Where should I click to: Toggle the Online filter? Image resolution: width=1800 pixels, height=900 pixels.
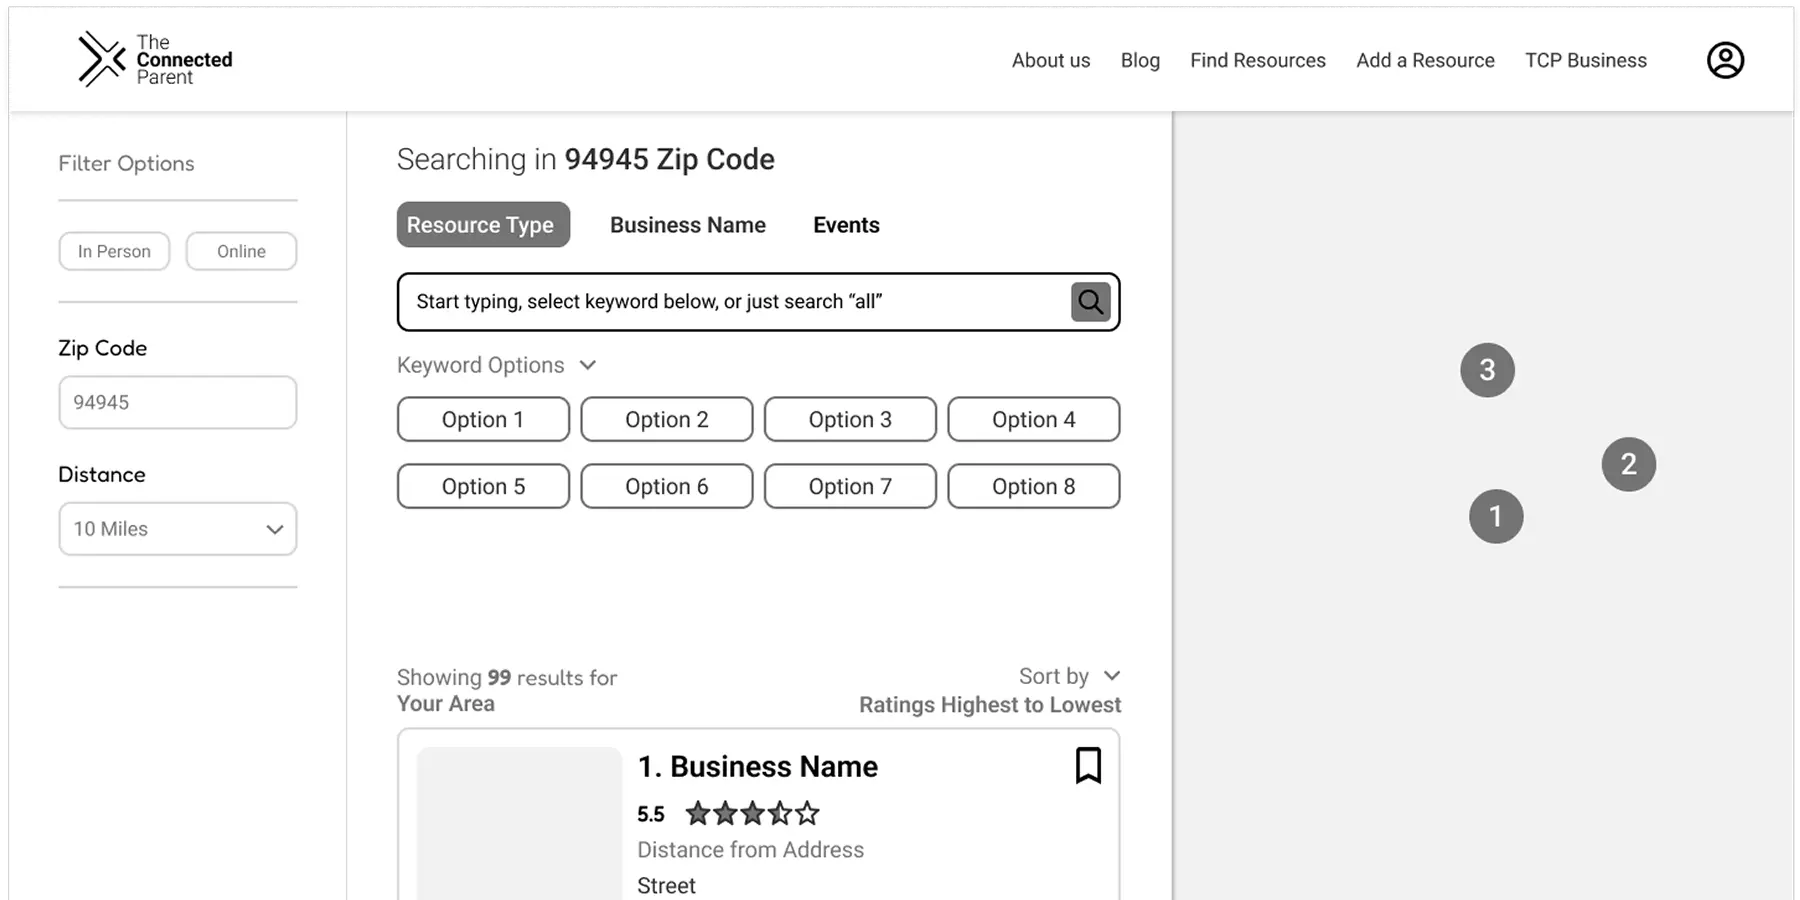click(241, 251)
